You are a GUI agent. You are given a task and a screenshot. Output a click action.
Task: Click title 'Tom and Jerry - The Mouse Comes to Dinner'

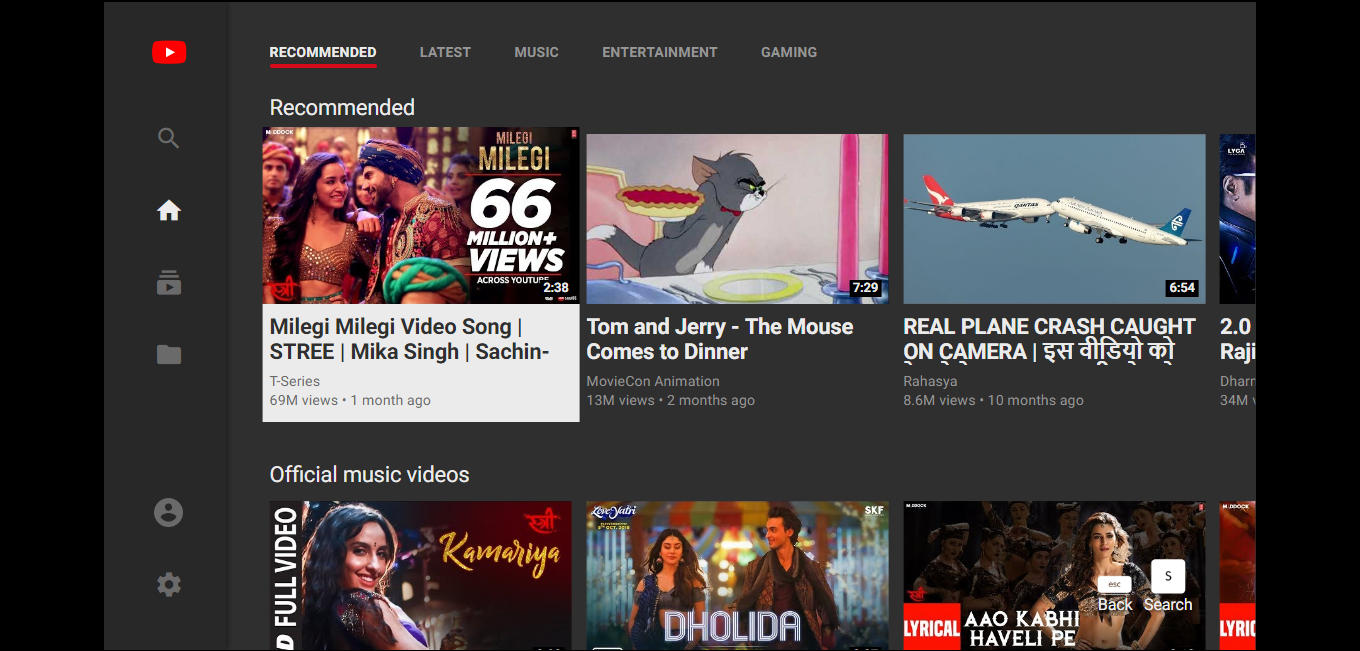click(720, 339)
